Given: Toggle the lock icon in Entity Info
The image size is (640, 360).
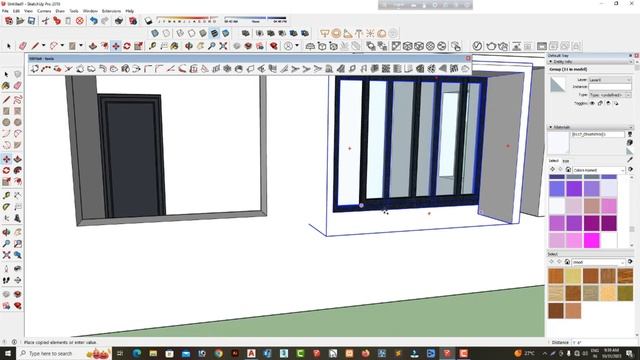Looking at the screenshot, I should pos(600,104).
